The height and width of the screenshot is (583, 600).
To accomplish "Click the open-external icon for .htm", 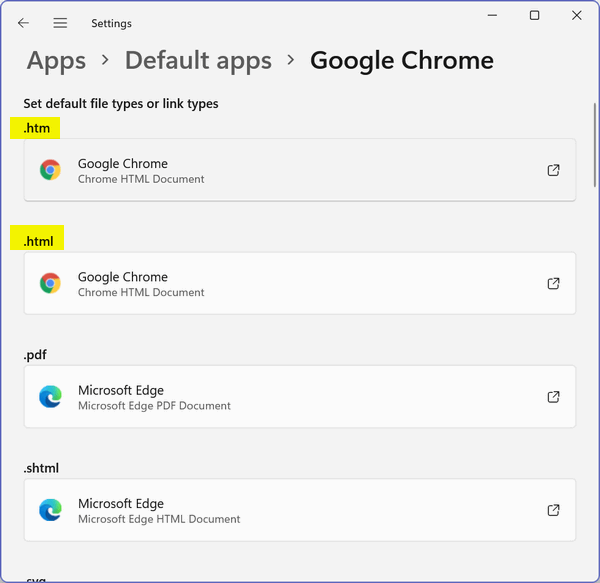I will 553,170.
